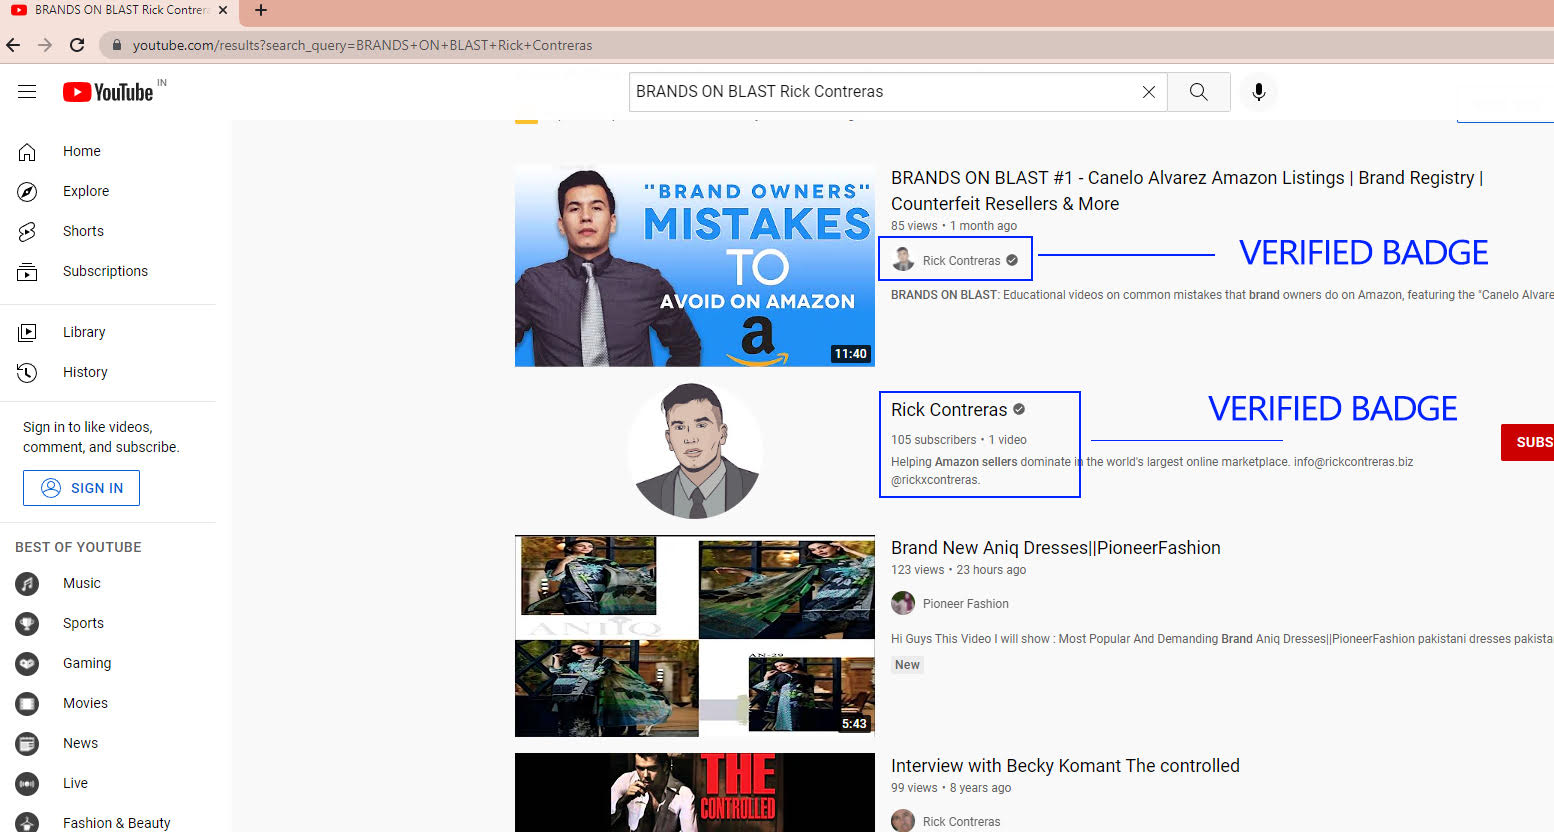Open Fashion & Beauty category
This screenshot has width=1554, height=832.
[x=108, y=822]
